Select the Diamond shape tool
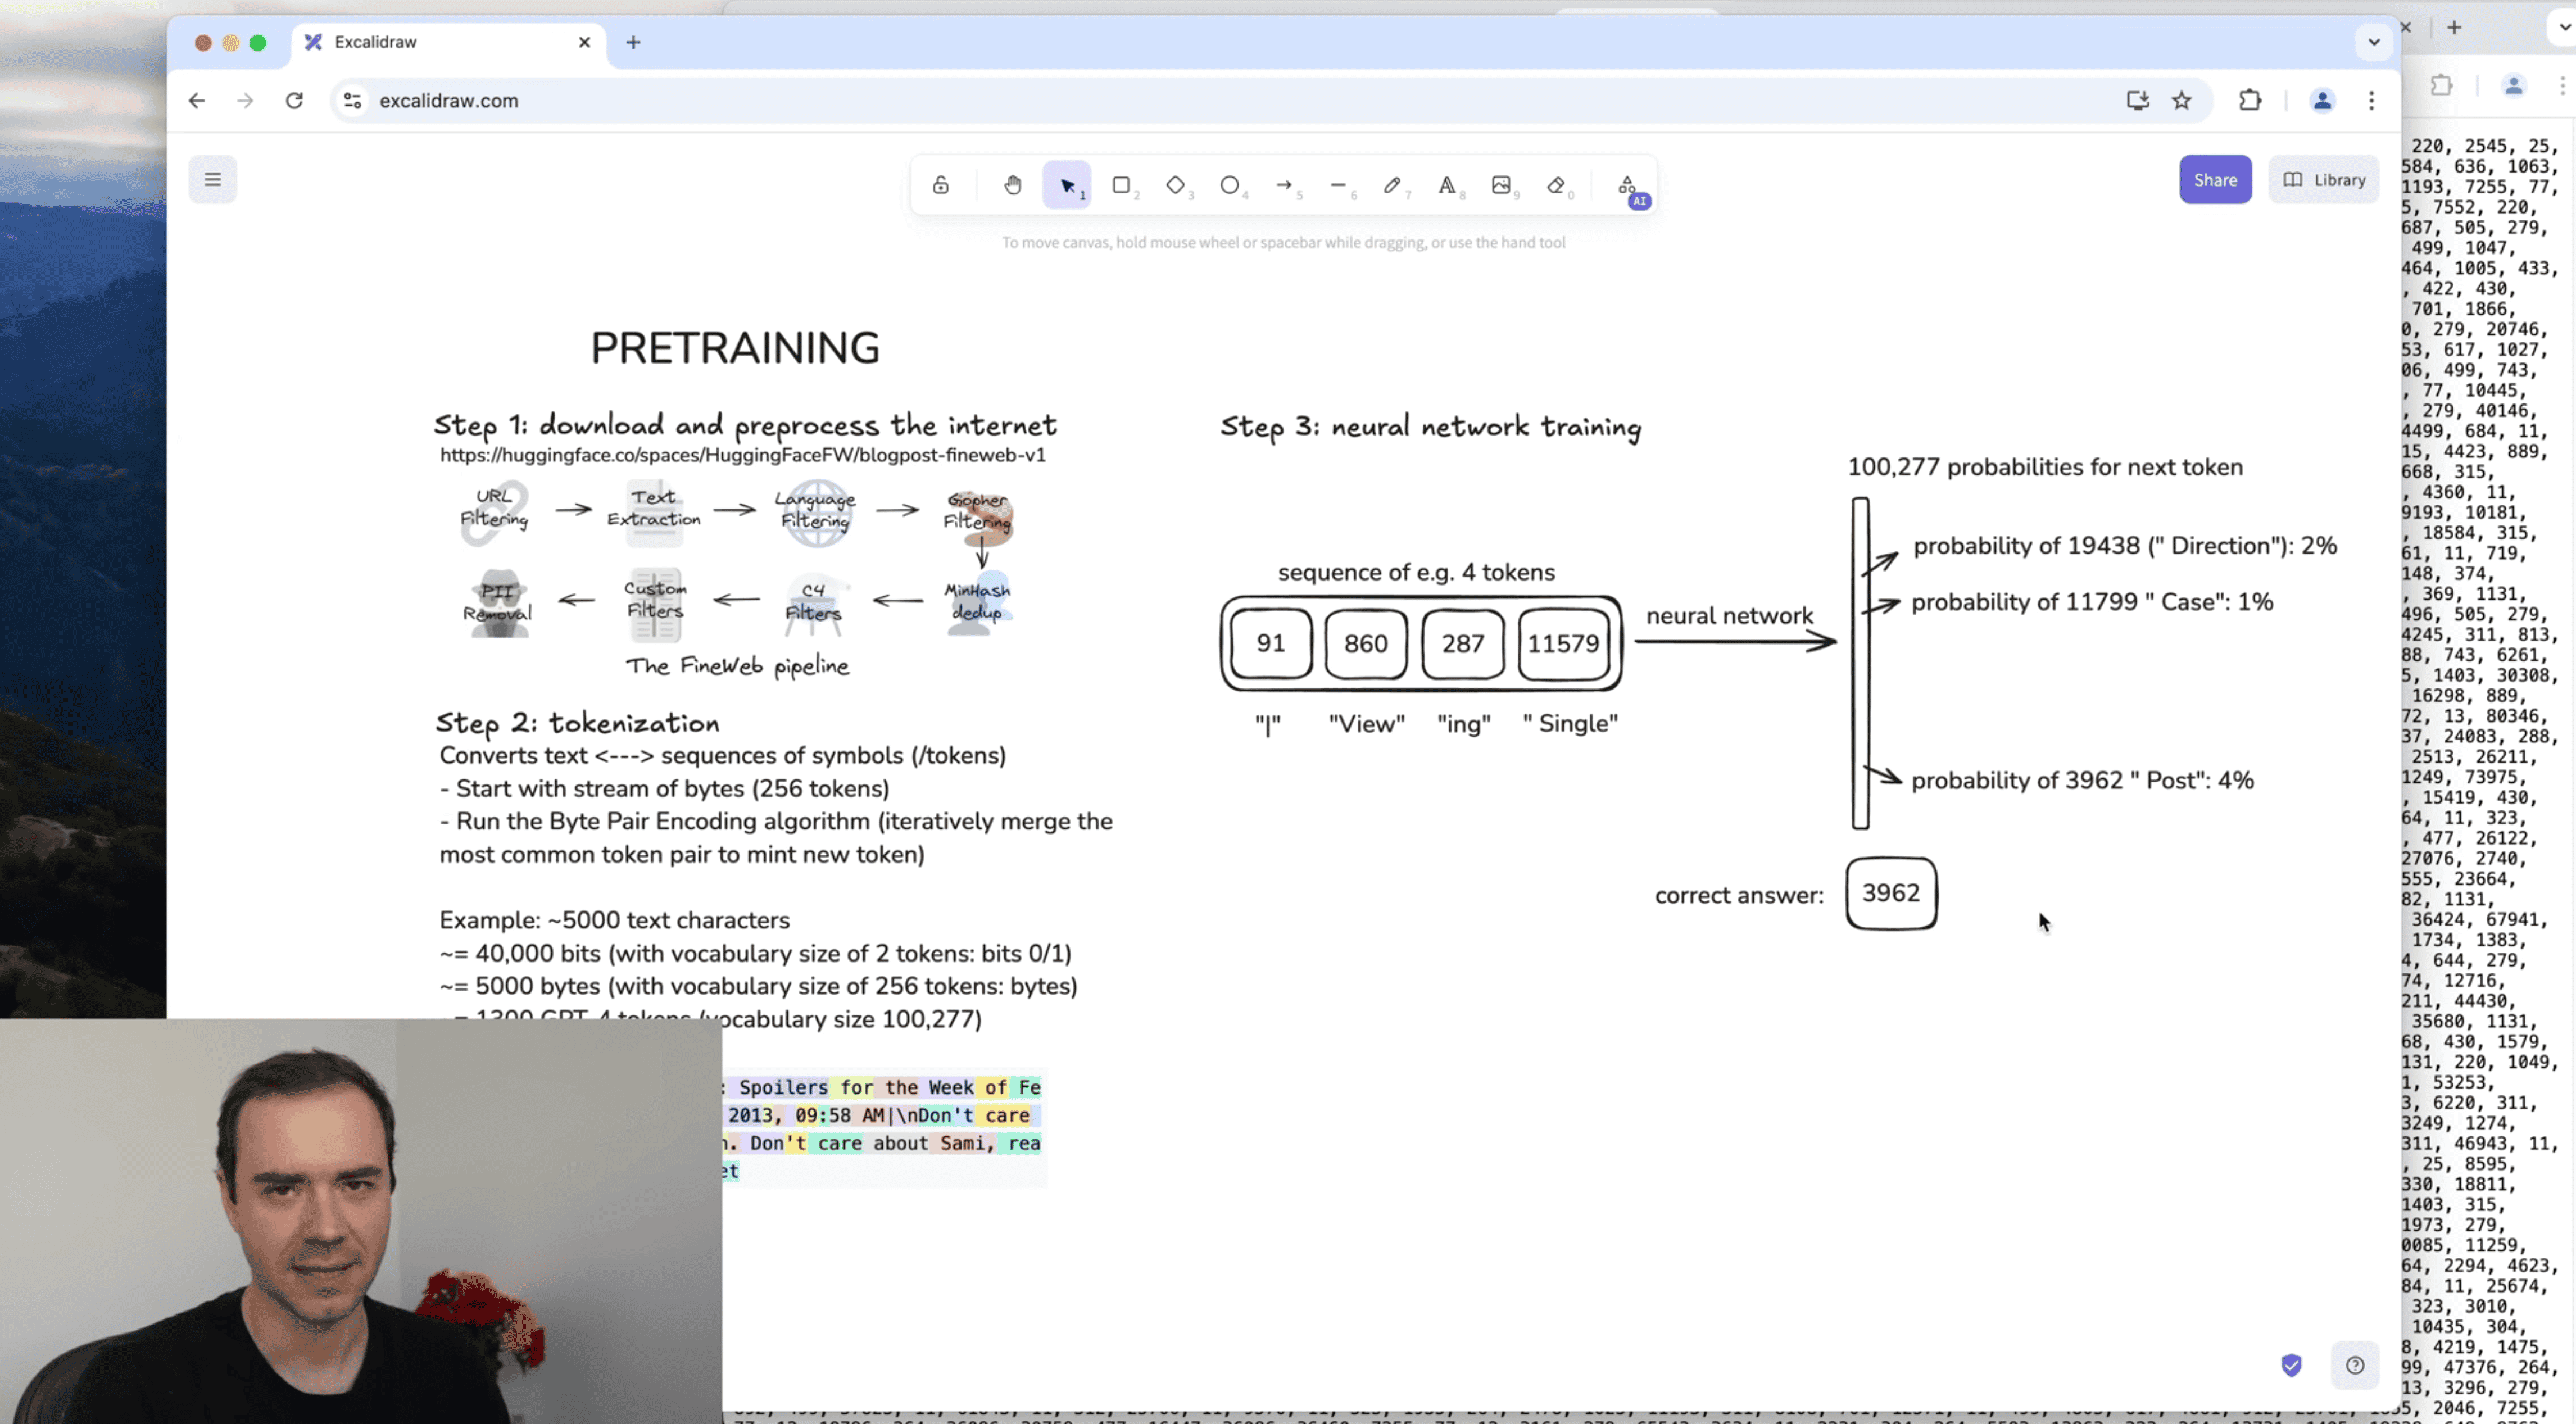The height and width of the screenshot is (1424, 2576). pos(1175,185)
